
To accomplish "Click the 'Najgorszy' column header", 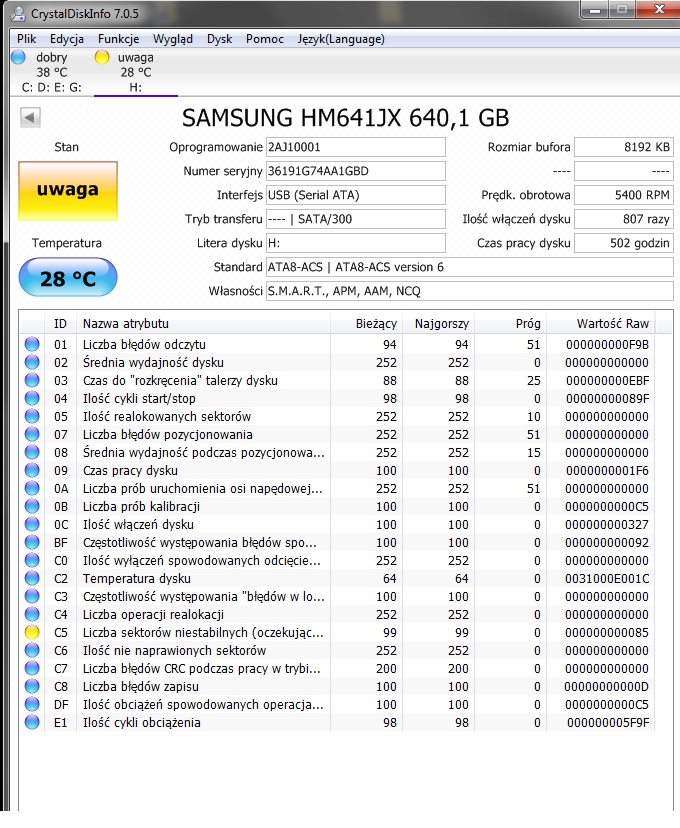I will click(438, 323).
